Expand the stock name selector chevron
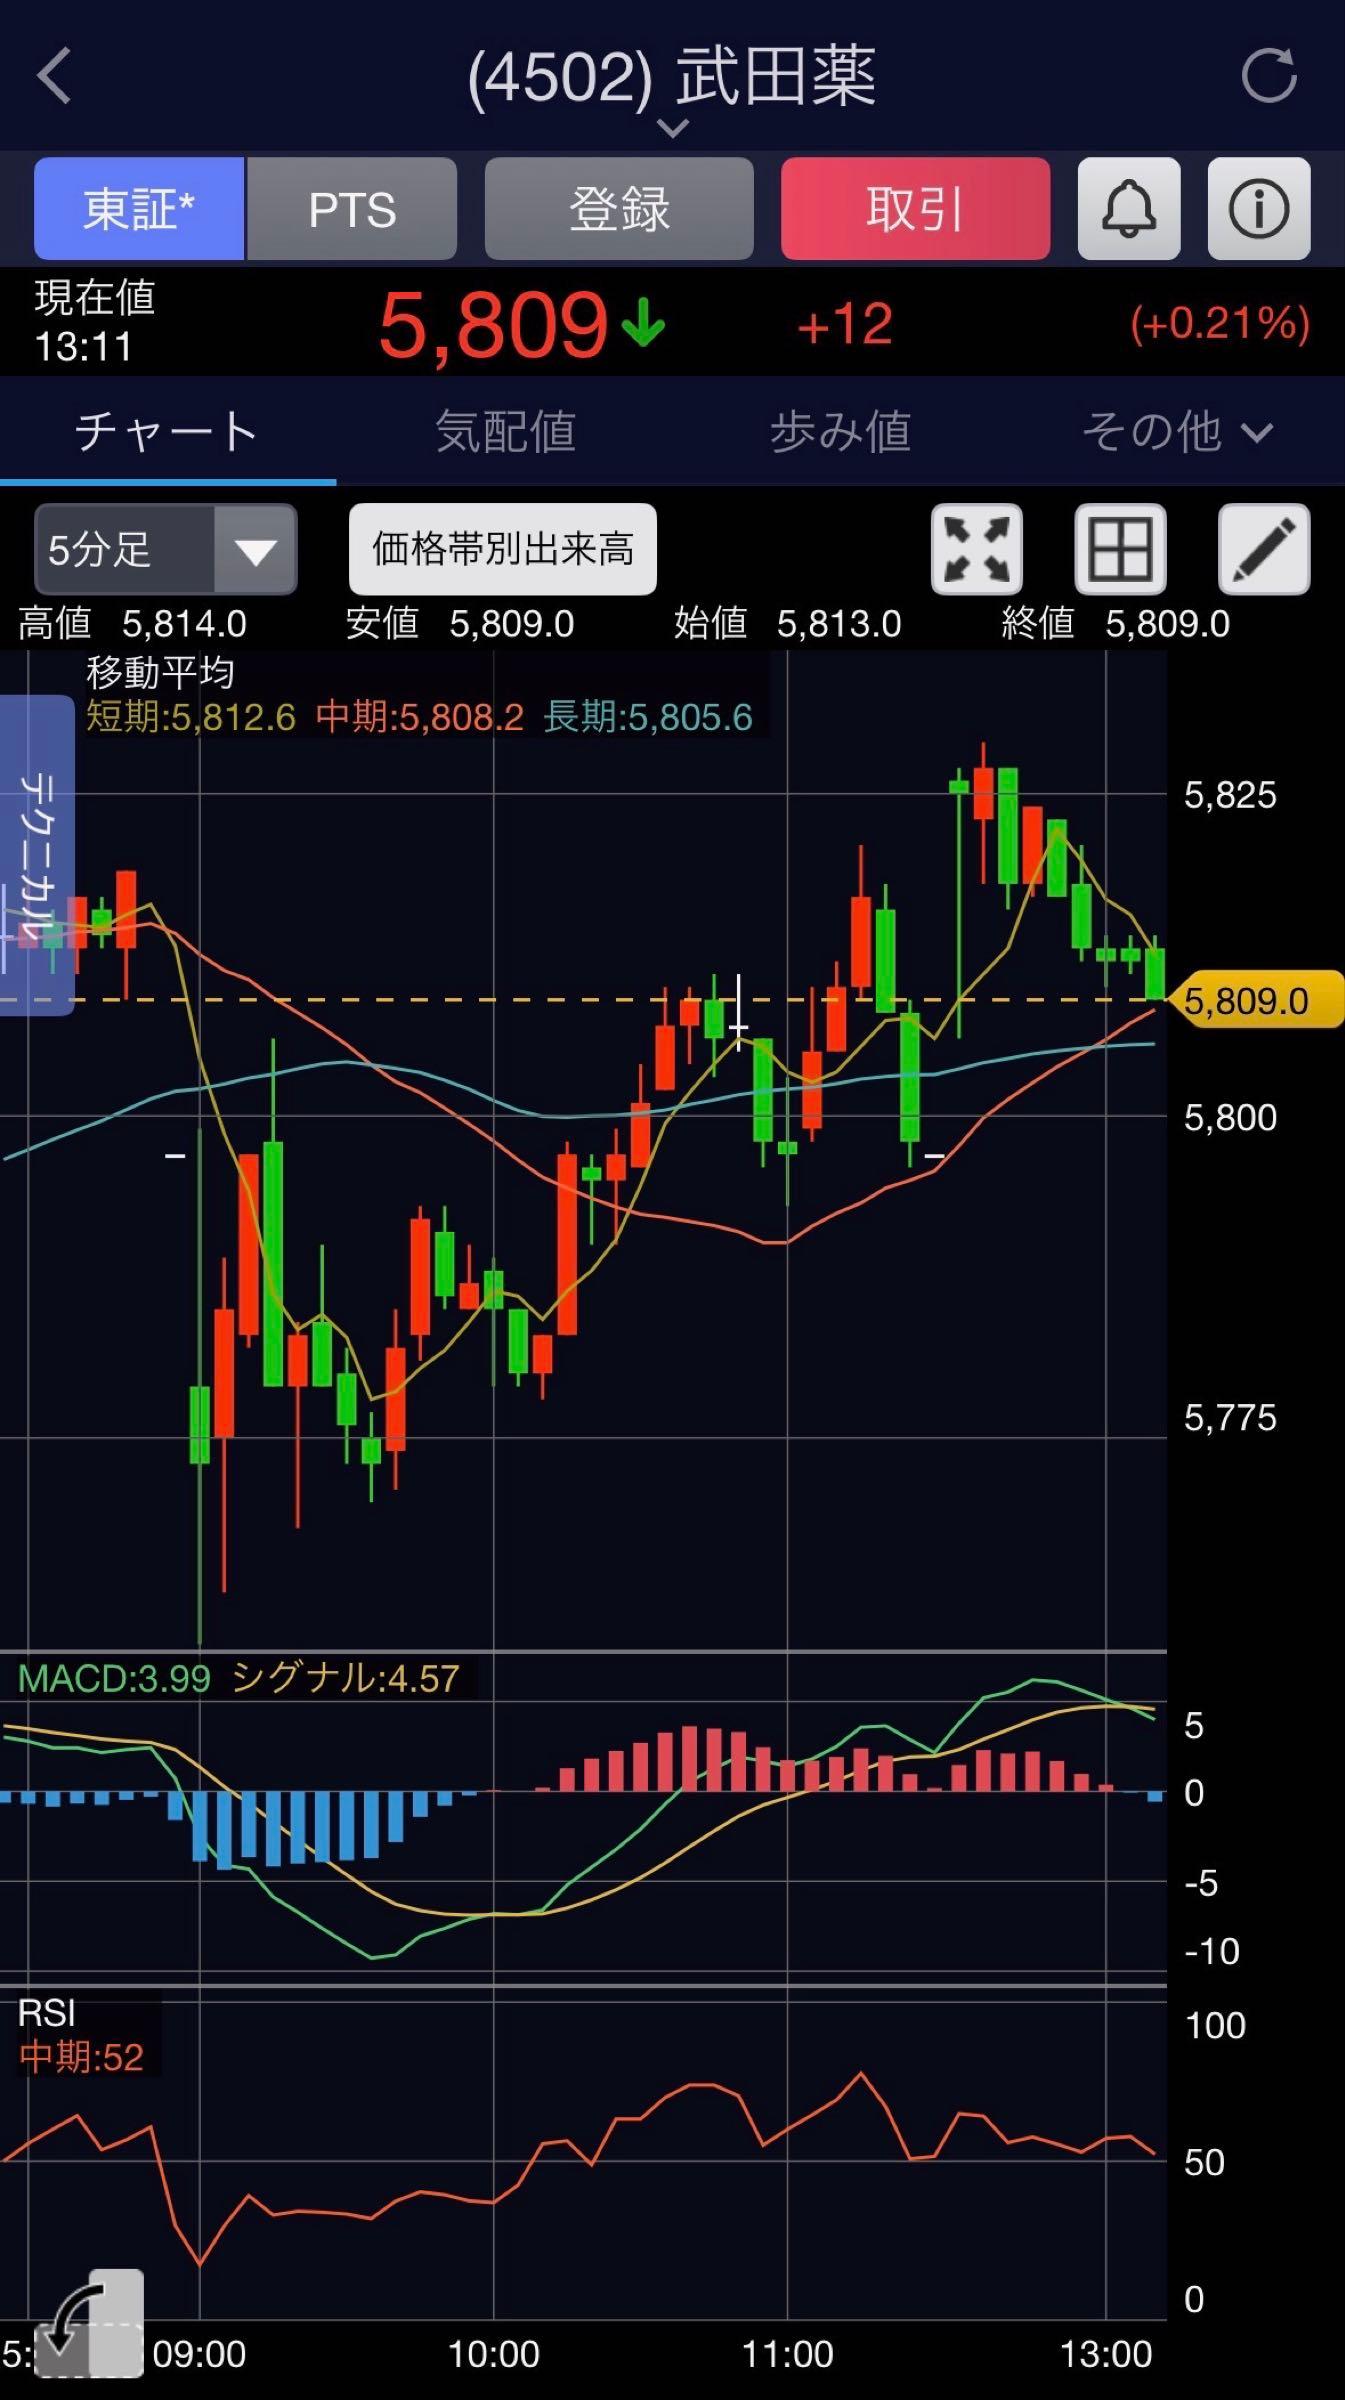This screenshot has height=2400, width=1345. pyautogui.click(x=673, y=128)
